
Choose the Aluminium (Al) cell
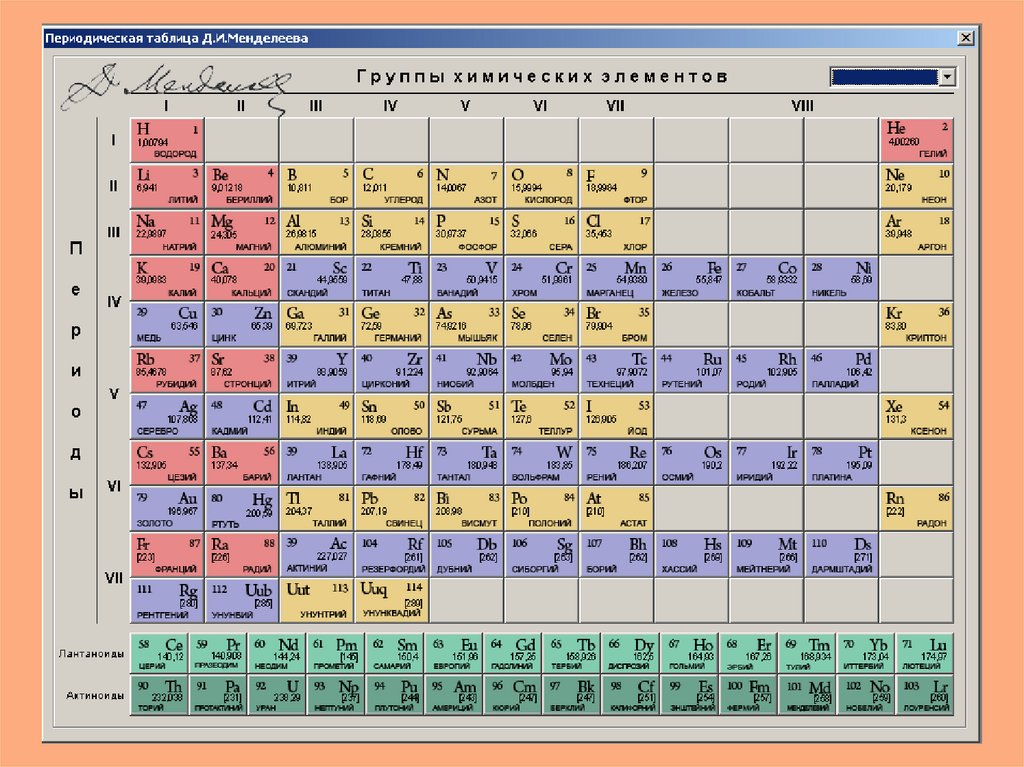tap(317, 233)
